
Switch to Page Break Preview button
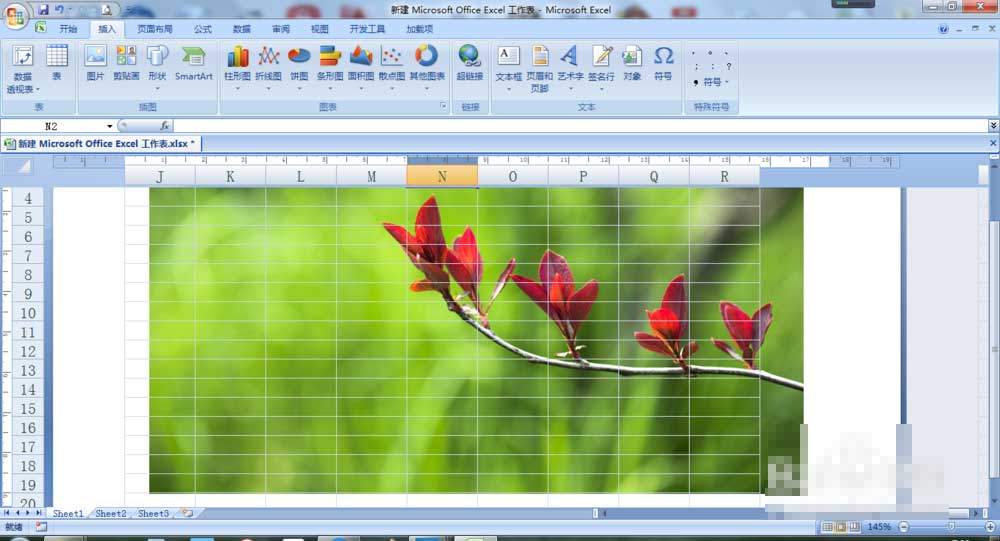[855, 527]
